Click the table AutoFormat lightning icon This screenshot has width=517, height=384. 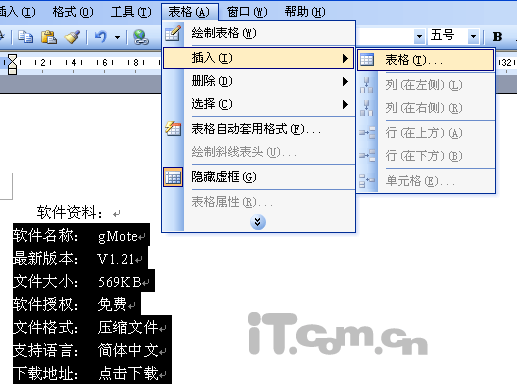point(173,129)
